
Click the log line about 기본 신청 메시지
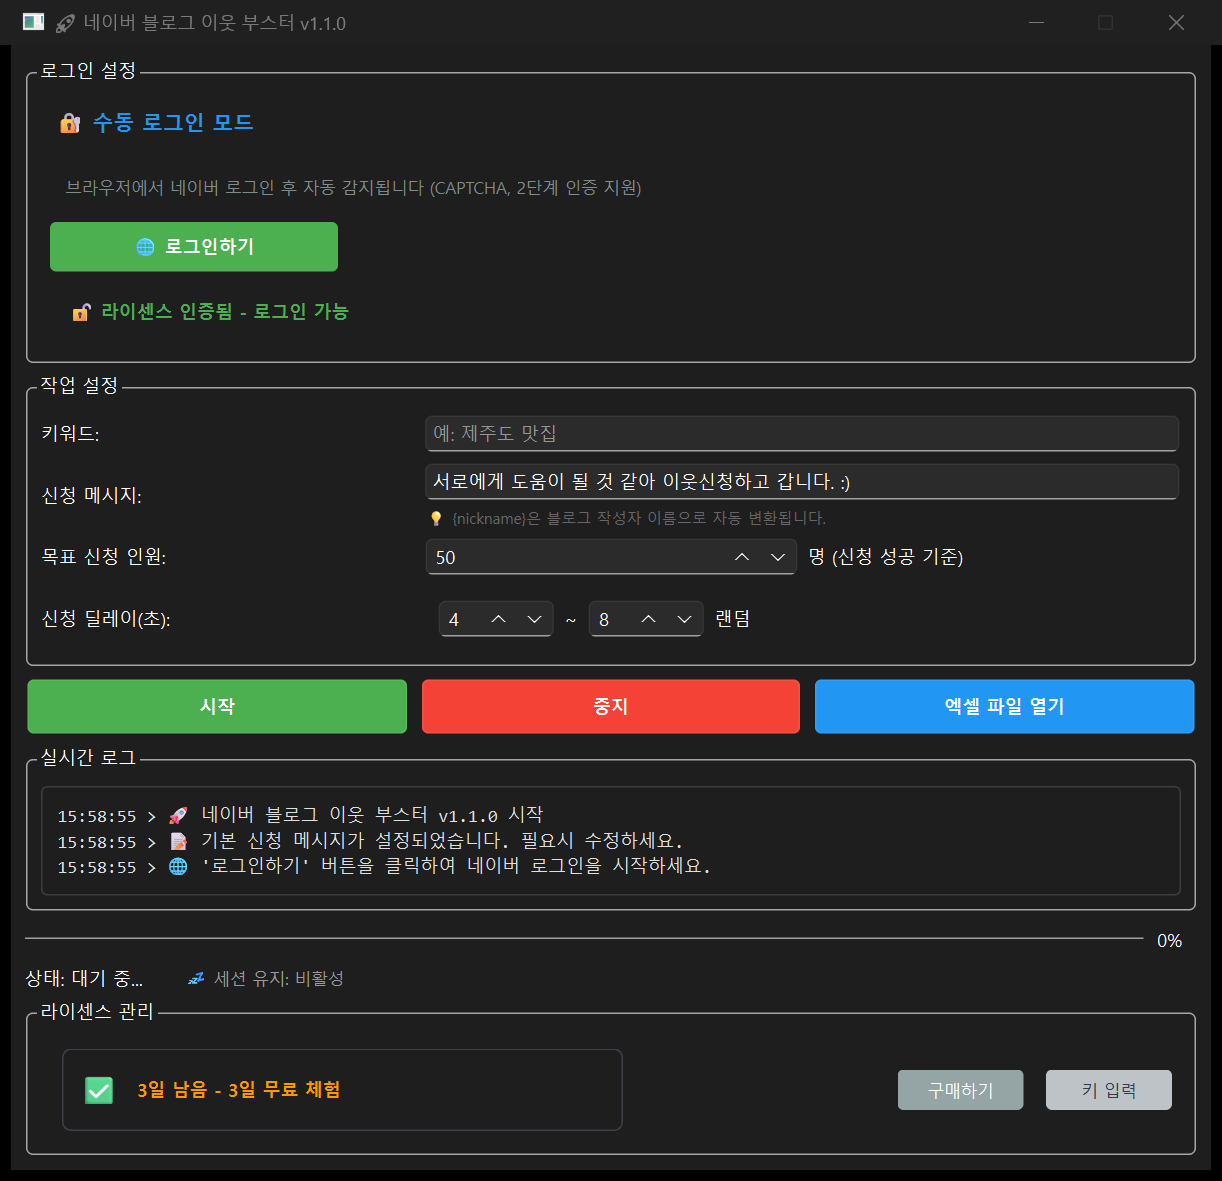[370, 842]
